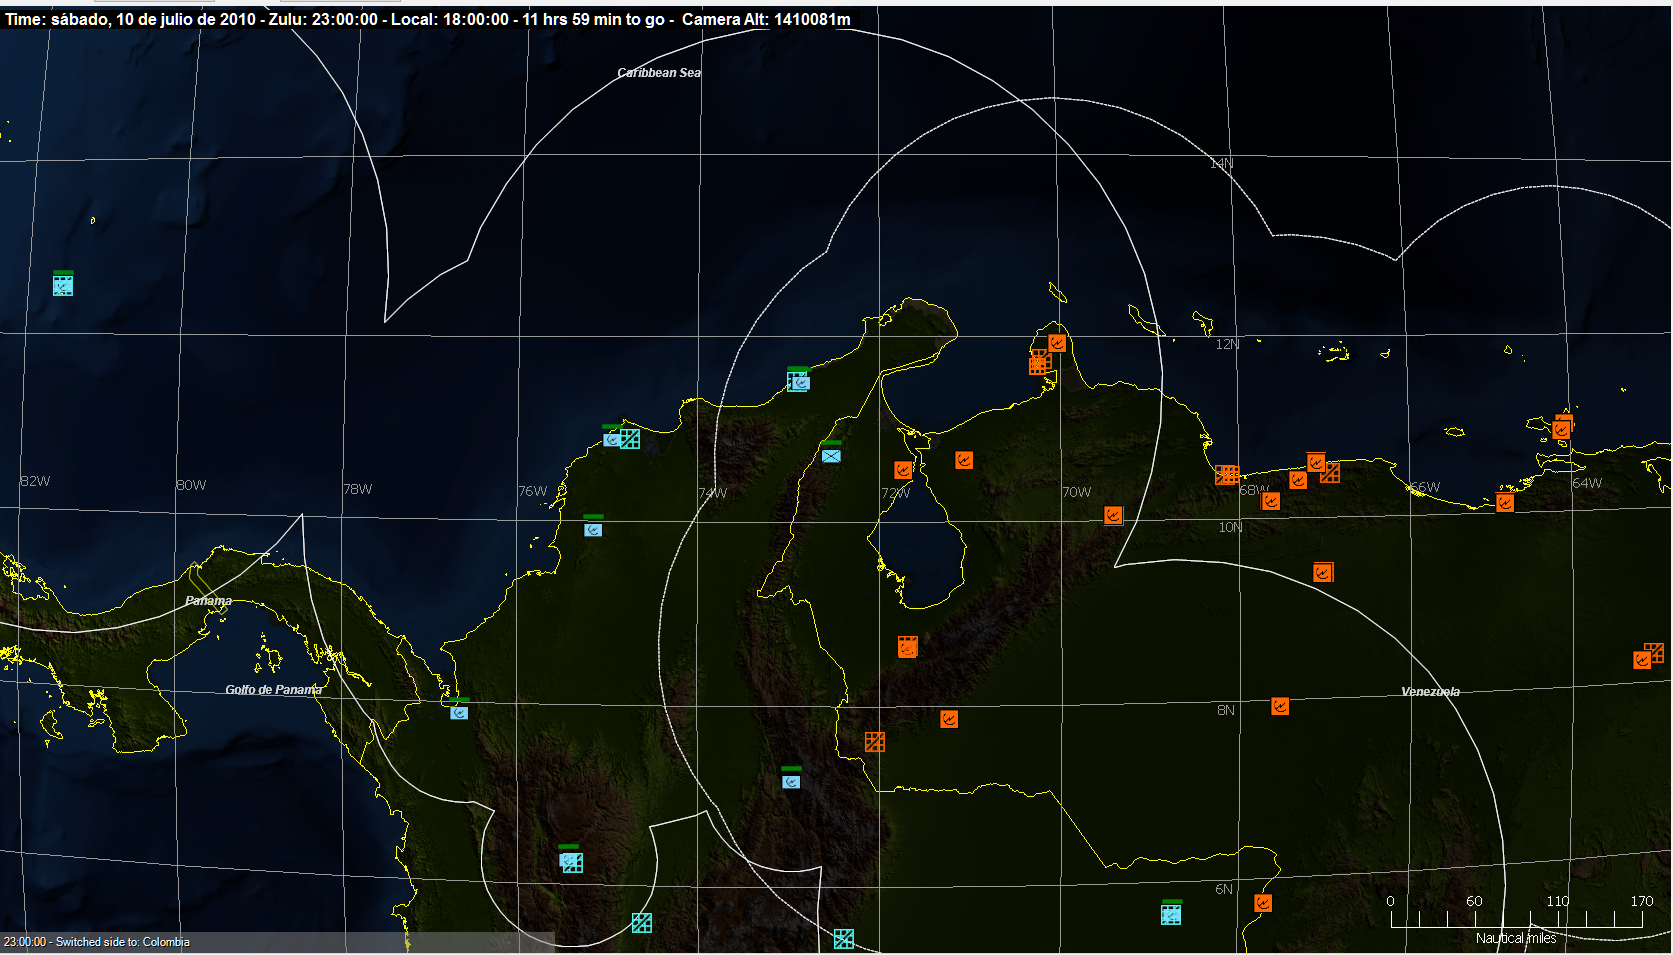Select orange radar unit on the 8N line right of the 8N label
The image size is (1673, 955).
tap(1280, 706)
